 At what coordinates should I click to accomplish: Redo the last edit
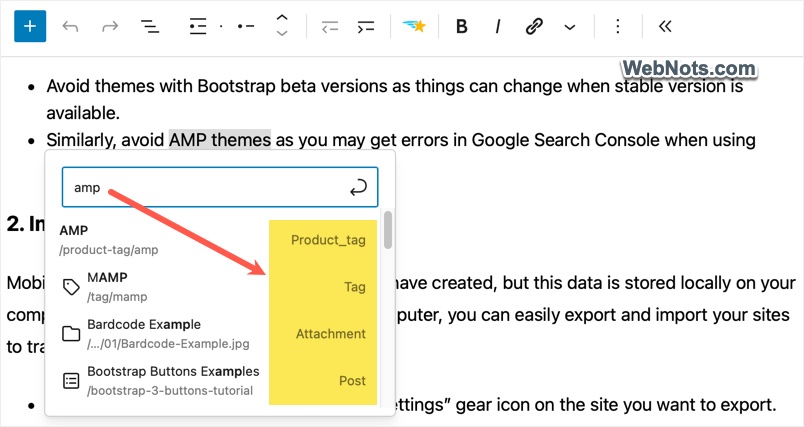[110, 26]
